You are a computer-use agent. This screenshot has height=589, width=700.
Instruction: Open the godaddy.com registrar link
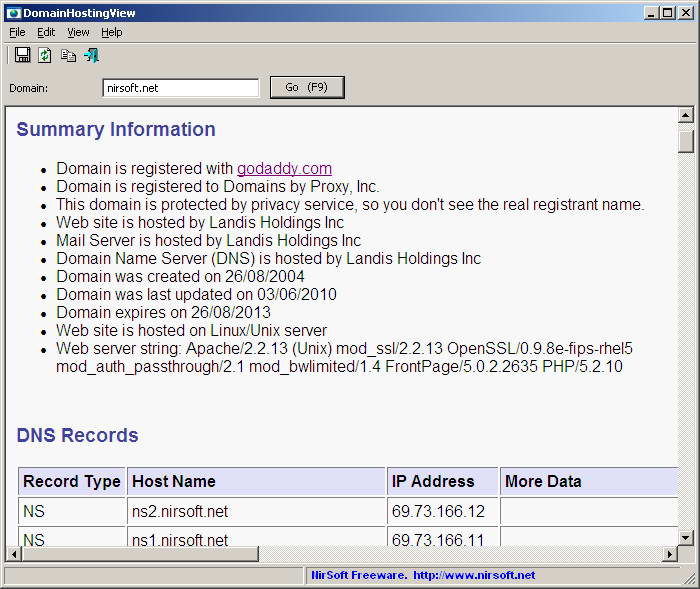point(284,169)
